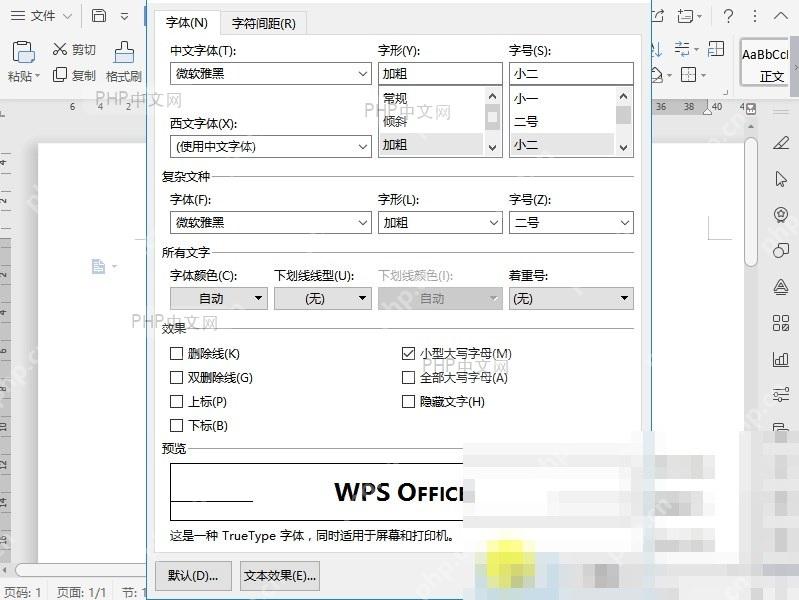Click the 默认(D)... button

click(193, 576)
